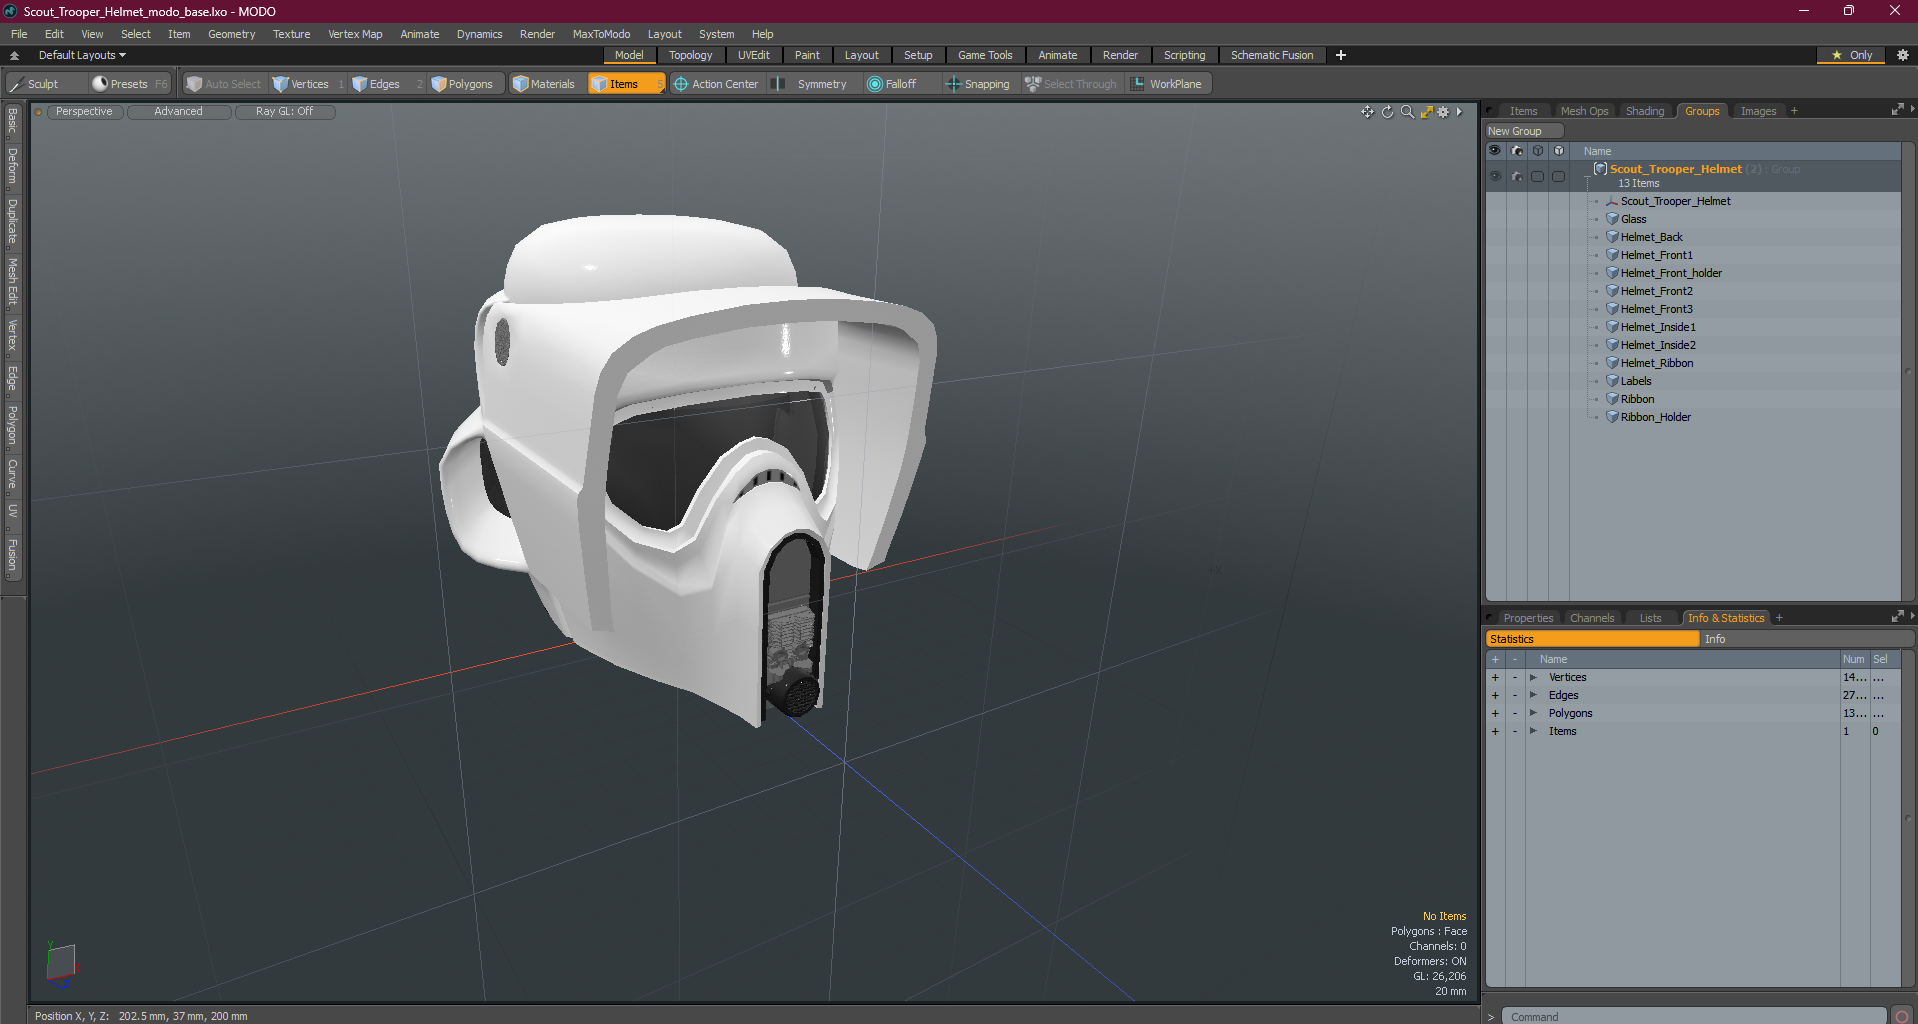Click the Statistics section button
The image size is (1918, 1024).
click(1592, 639)
